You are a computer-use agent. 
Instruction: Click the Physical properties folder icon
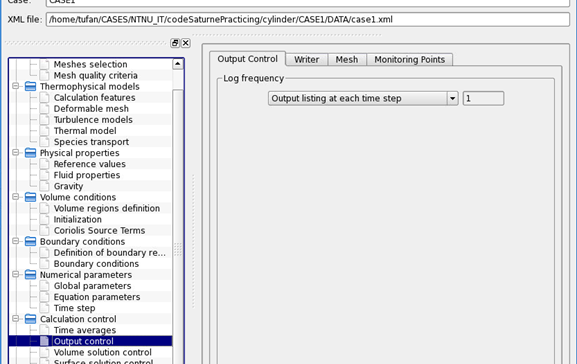click(31, 153)
